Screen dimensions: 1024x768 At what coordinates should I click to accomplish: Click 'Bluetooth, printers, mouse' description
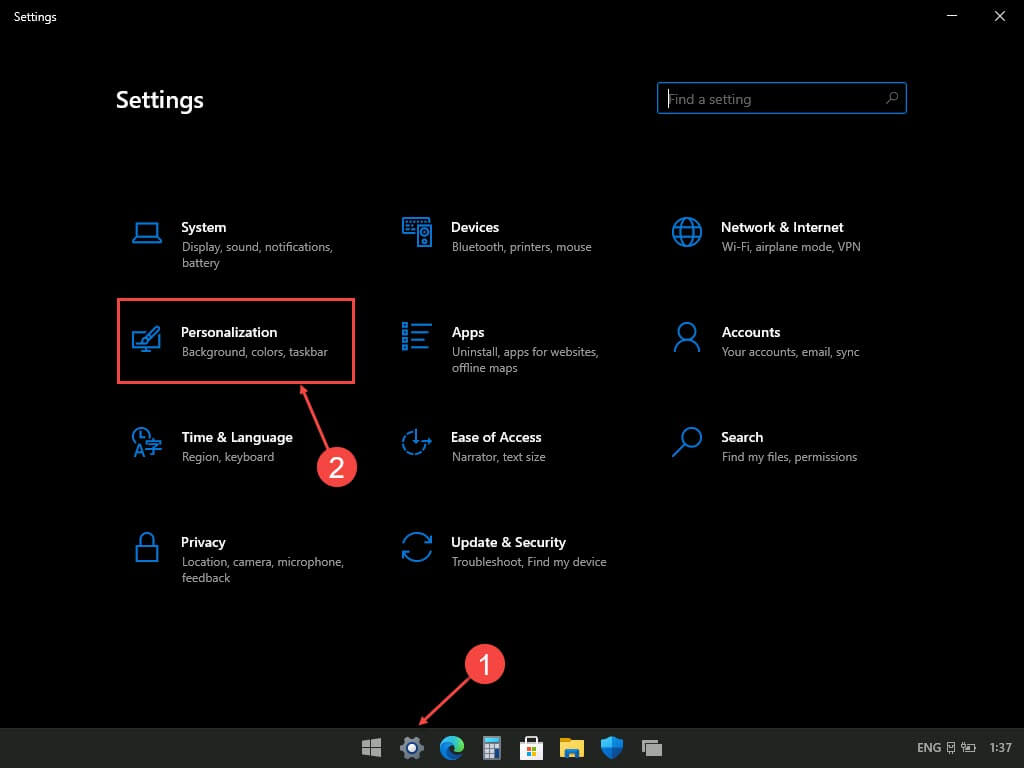click(x=521, y=247)
